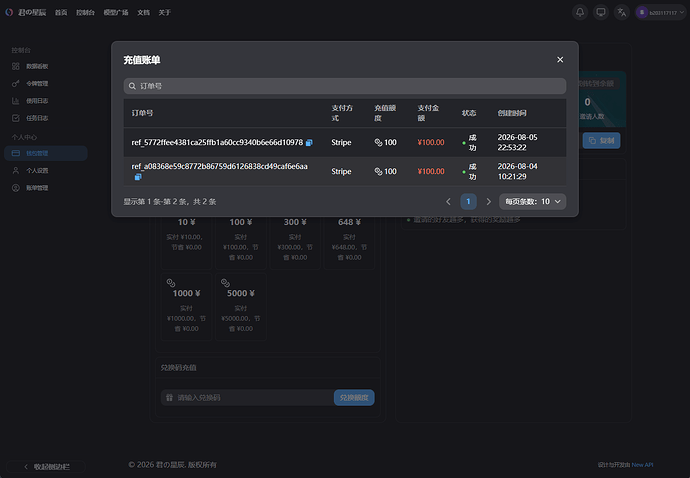Click coin icon on the 5000 ¥ recharge card
Viewport: 690px width, 478px height.
(x=225, y=283)
